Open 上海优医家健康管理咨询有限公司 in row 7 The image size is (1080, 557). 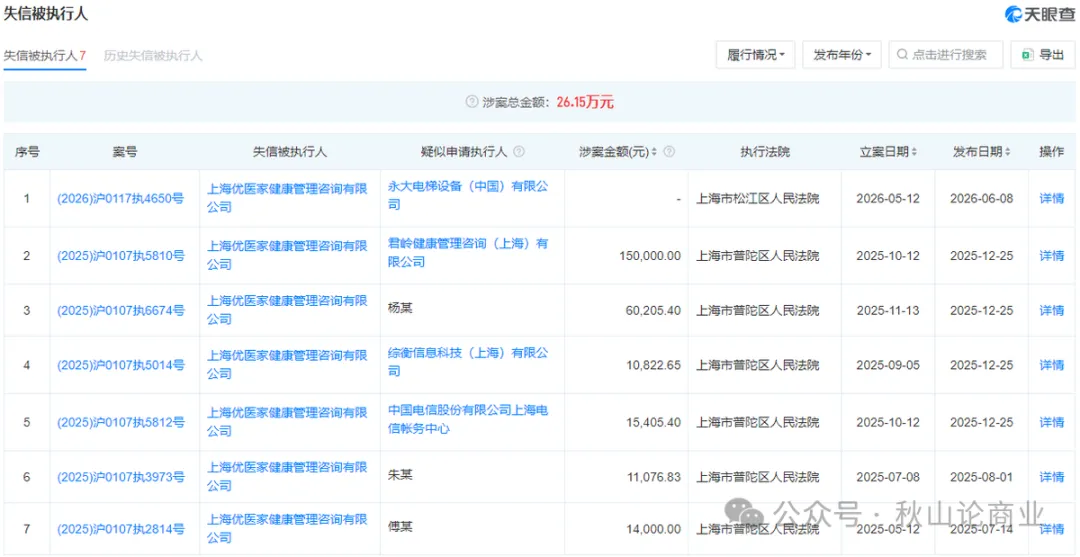point(287,527)
